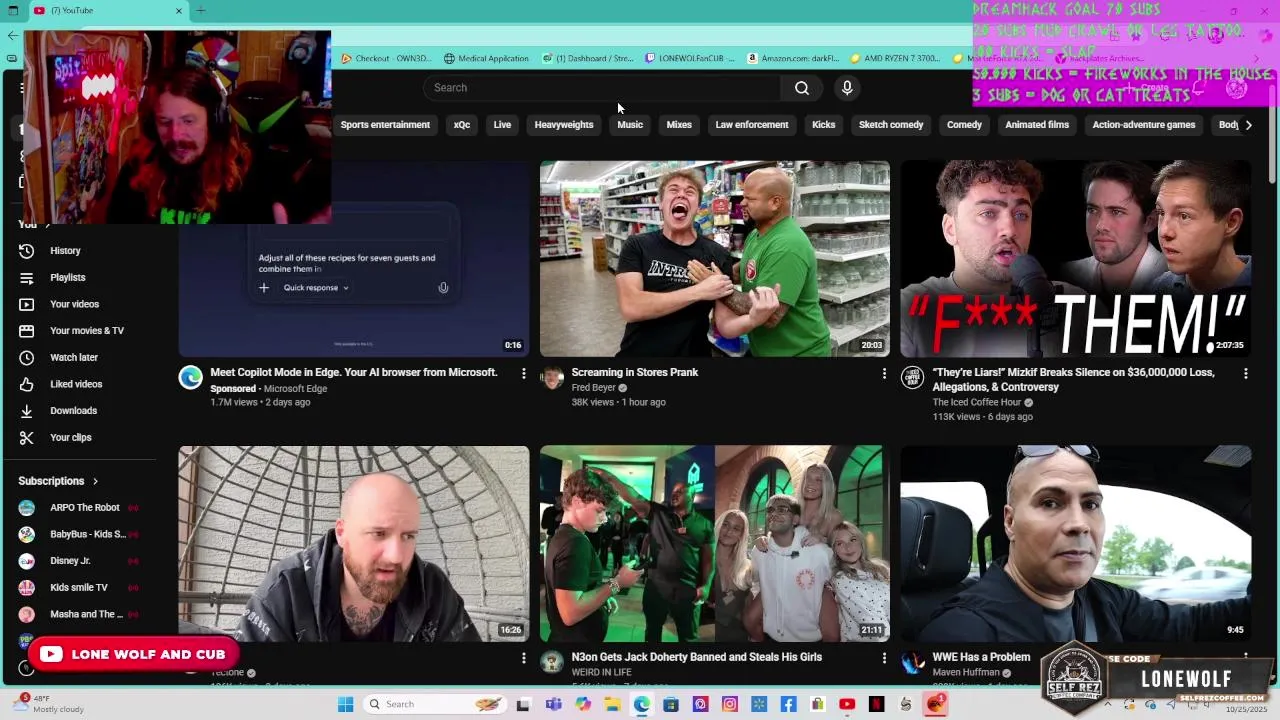Viewport: 1280px width, 720px height.
Task: Select the Heavyweights chip
Action: click(x=564, y=125)
